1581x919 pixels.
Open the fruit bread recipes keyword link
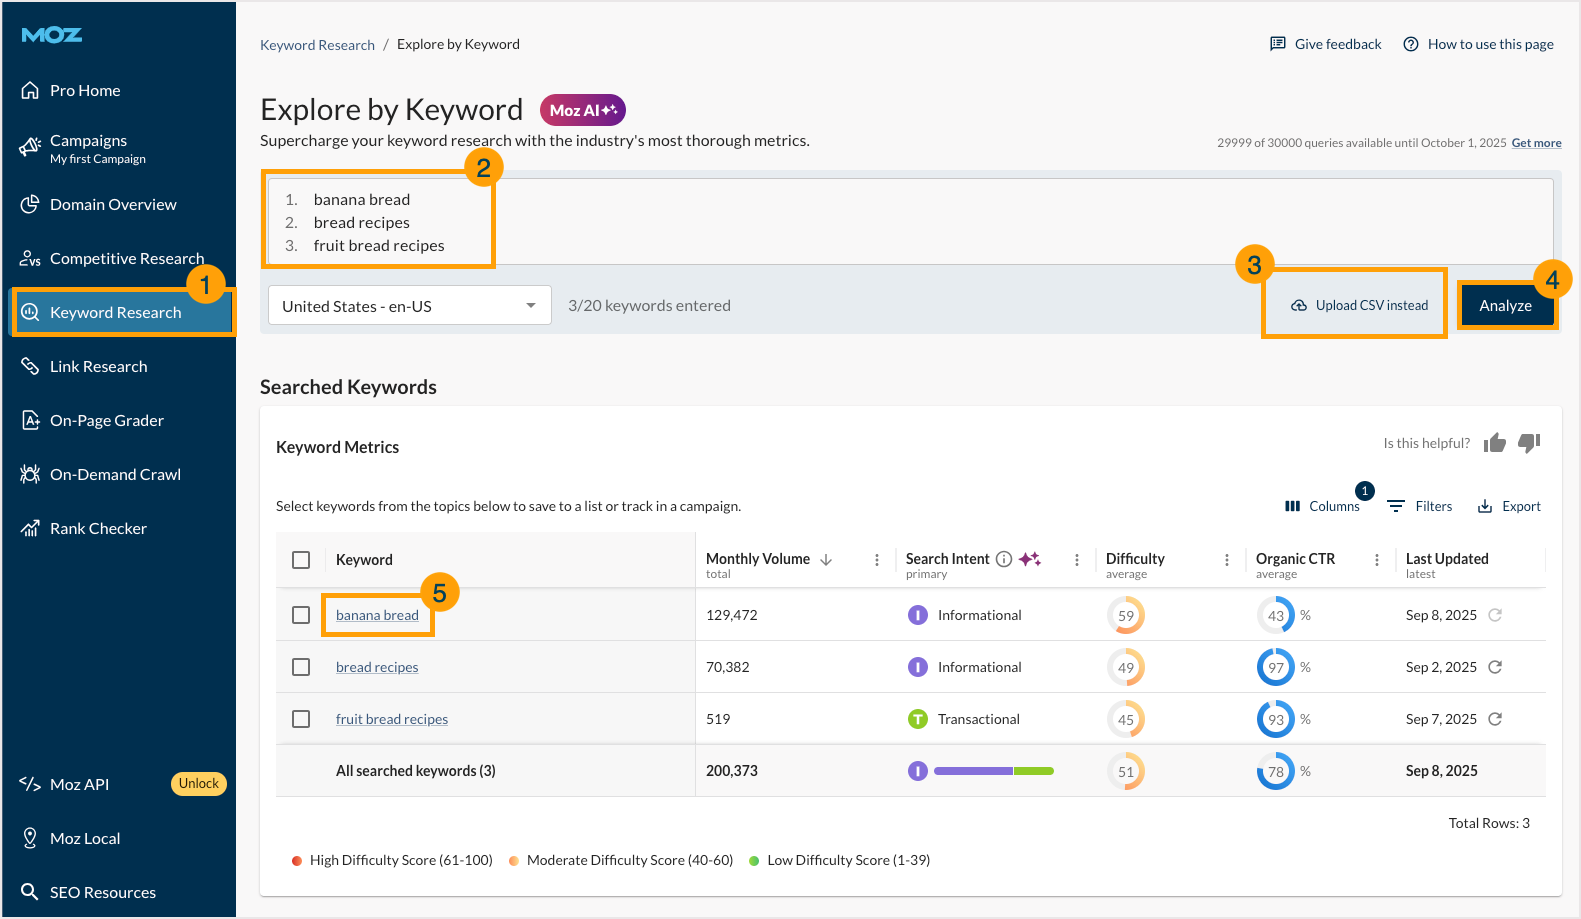tap(392, 719)
